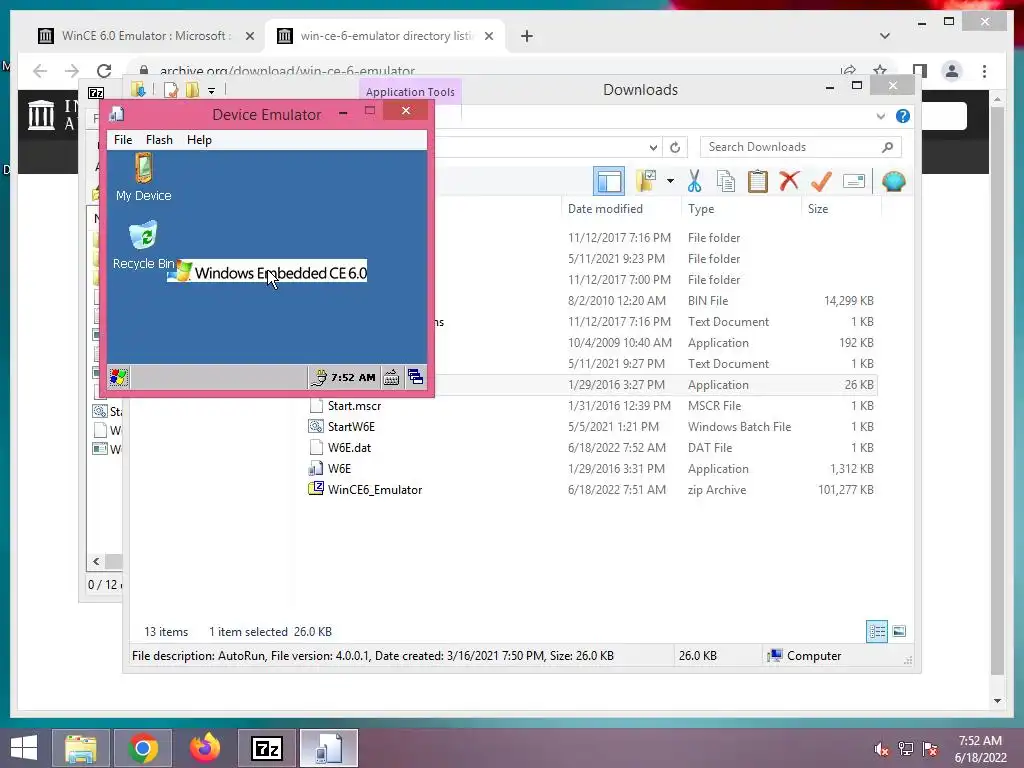Select the W6E.dat file
The height and width of the screenshot is (768, 1024).
coord(349,447)
